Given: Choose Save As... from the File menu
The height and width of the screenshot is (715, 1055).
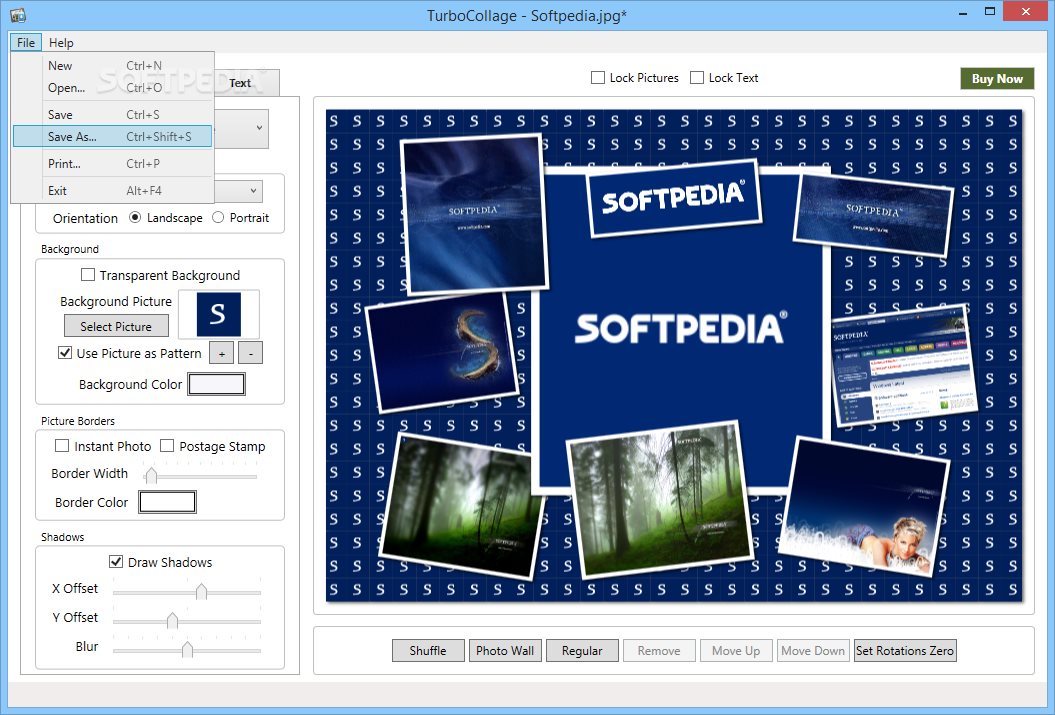Looking at the screenshot, I should click(x=112, y=137).
